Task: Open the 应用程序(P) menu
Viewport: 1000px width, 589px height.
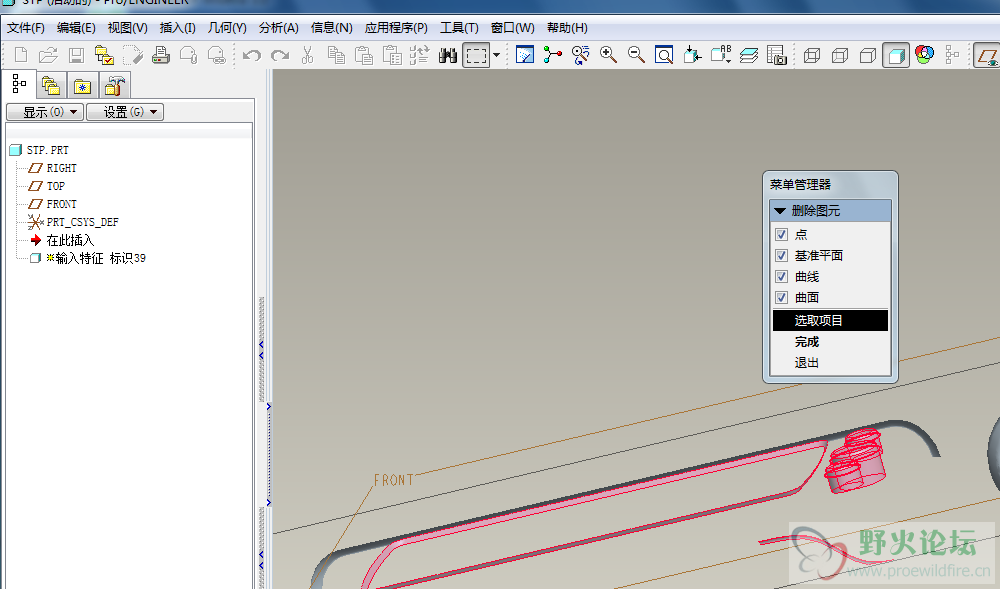Action: coord(396,28)
